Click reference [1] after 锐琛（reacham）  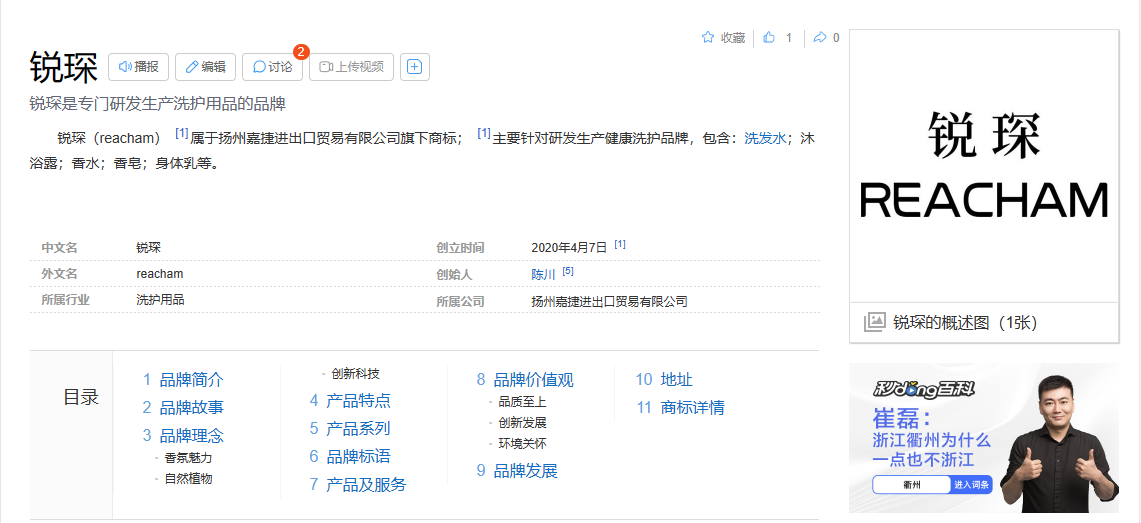click(182, 134)
